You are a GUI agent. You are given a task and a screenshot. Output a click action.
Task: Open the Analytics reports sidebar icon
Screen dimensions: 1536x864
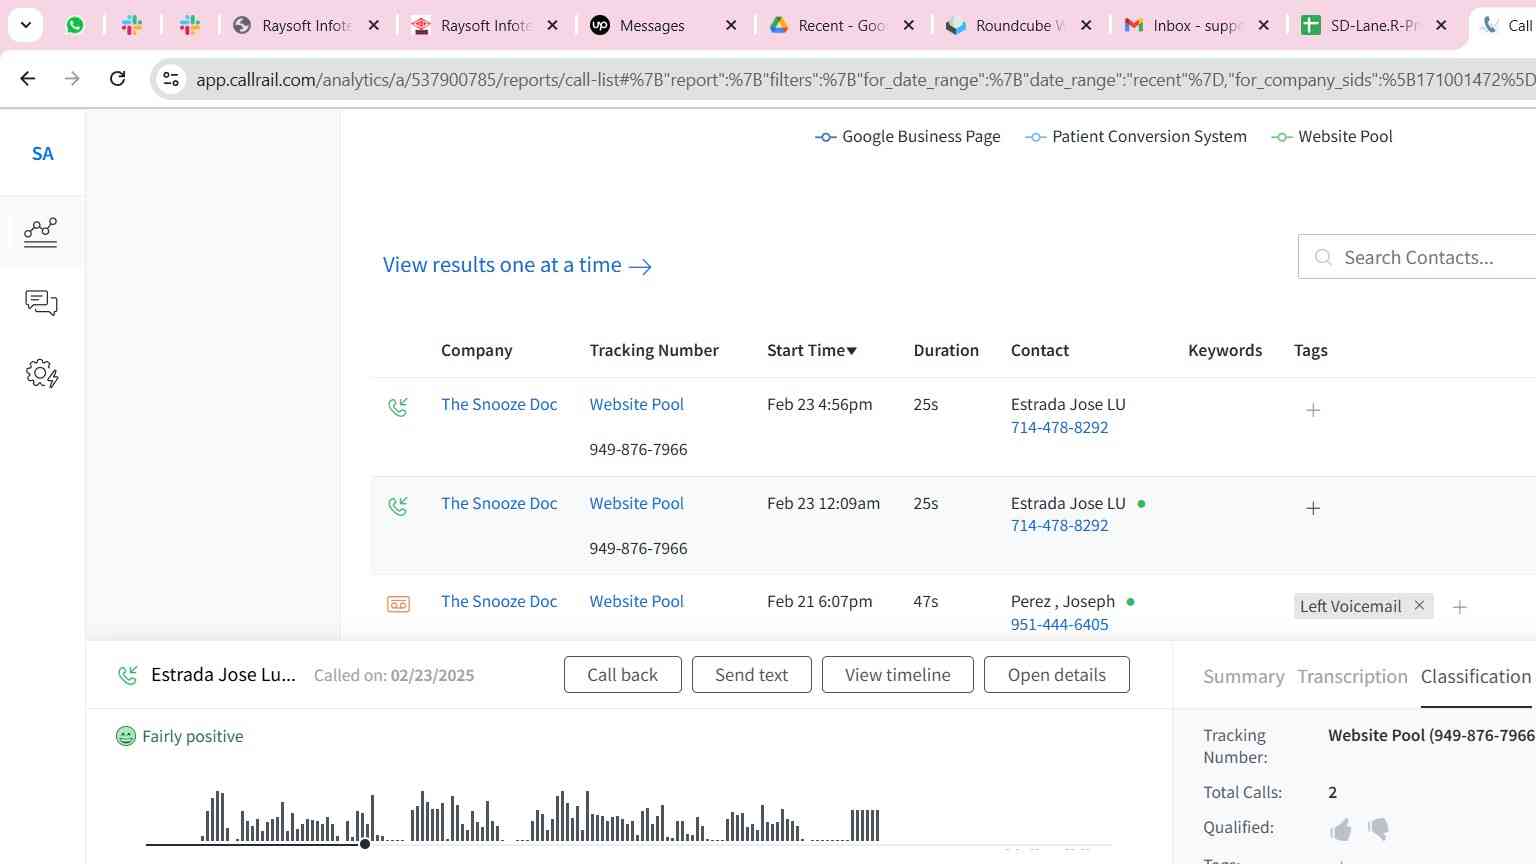tap(41, 232)
